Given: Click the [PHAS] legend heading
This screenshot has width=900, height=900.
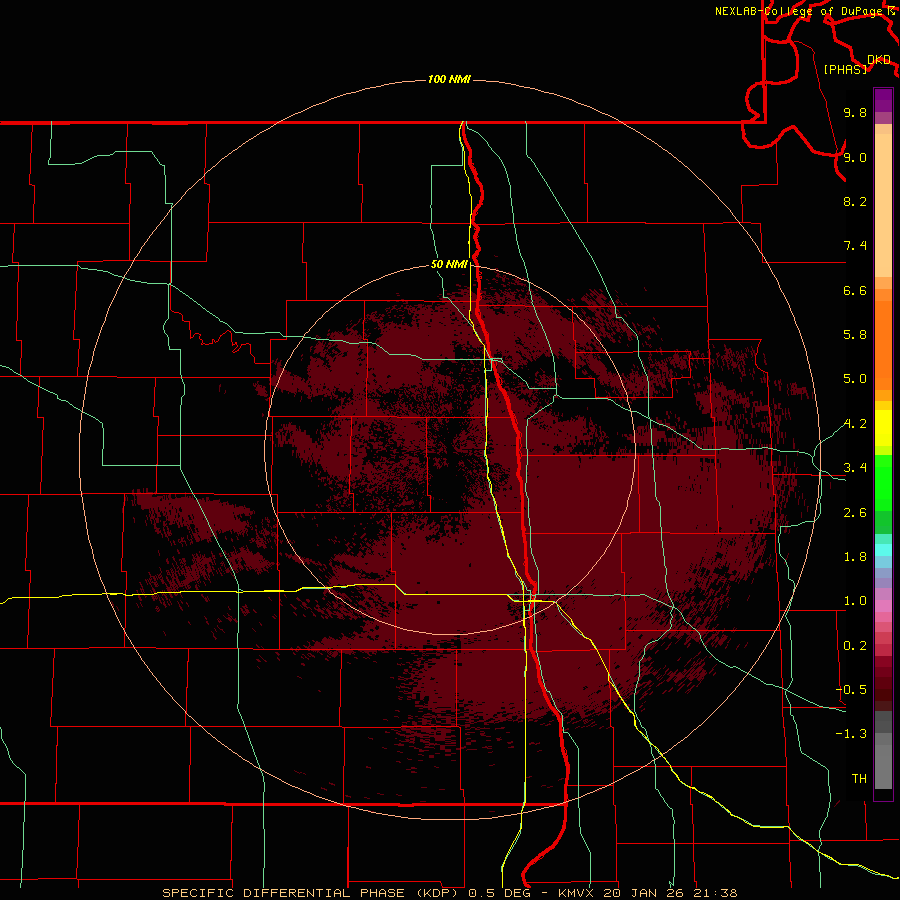Looking at the screenshot, I should coord(845,69).
